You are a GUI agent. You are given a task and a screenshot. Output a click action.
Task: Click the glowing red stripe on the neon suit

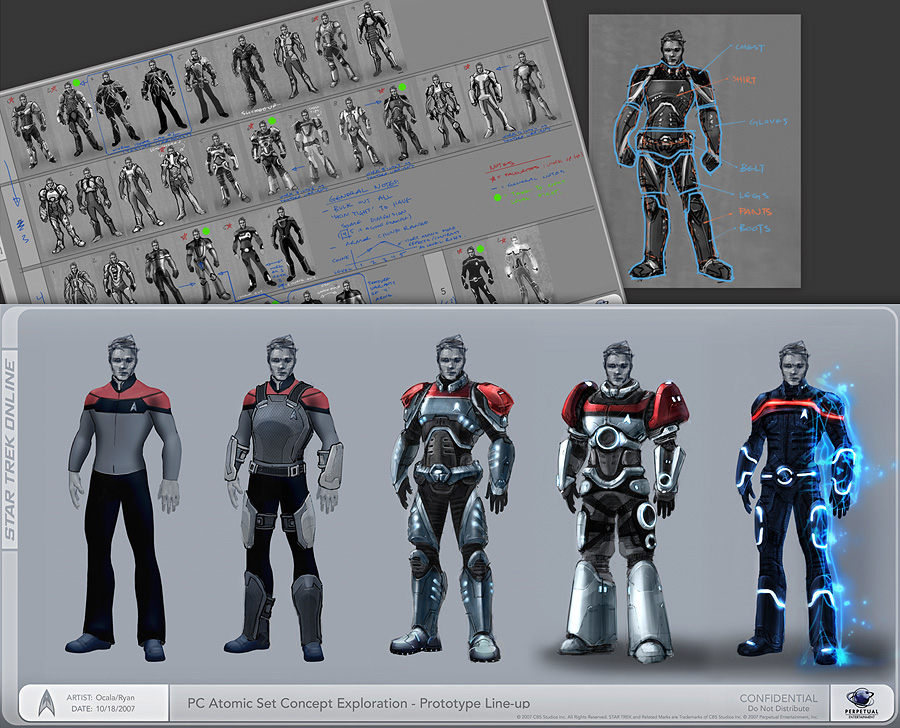798,411
